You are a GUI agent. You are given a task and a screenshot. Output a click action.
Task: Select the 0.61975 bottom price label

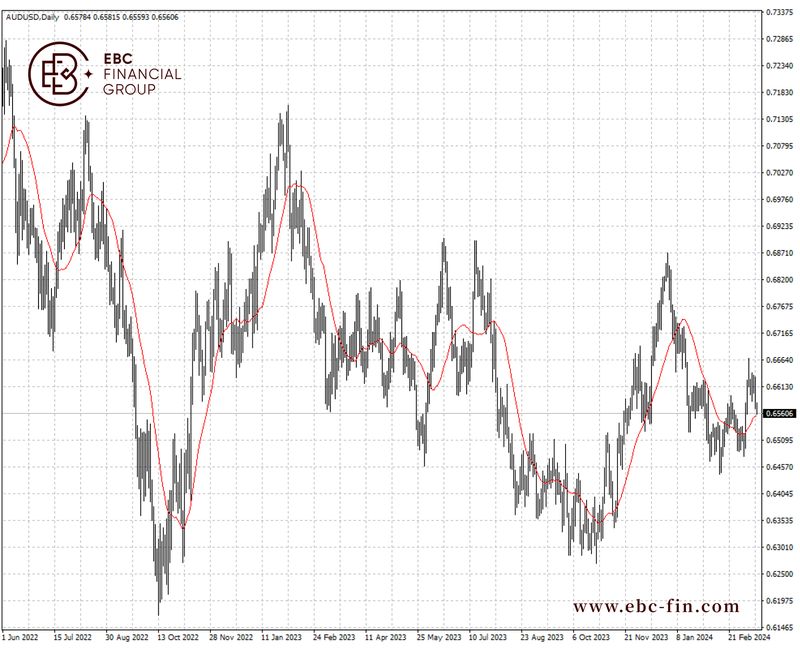tap(777, 601)
